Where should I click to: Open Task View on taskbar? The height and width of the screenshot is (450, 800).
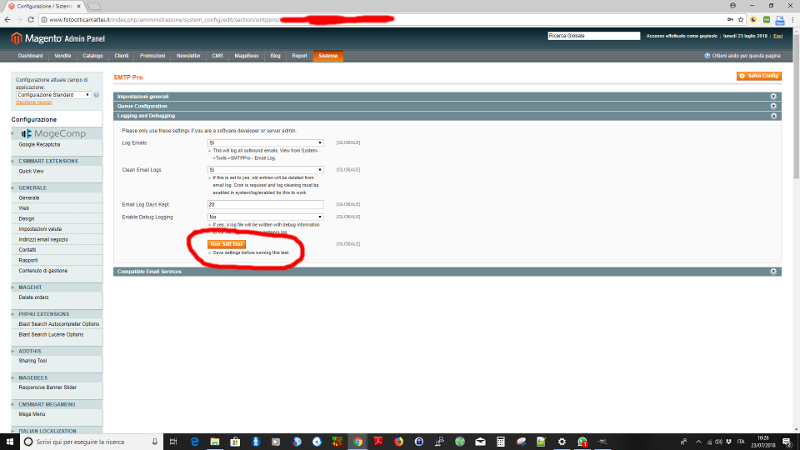(x=173, y=442)
